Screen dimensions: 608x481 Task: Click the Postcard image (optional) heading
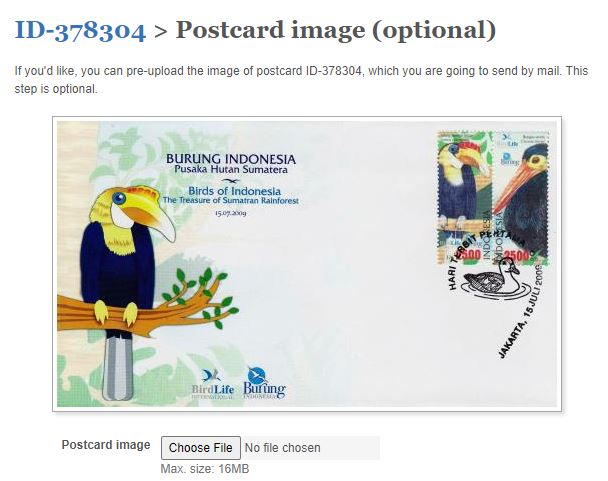pyautogui.click(x=336, y=30)
